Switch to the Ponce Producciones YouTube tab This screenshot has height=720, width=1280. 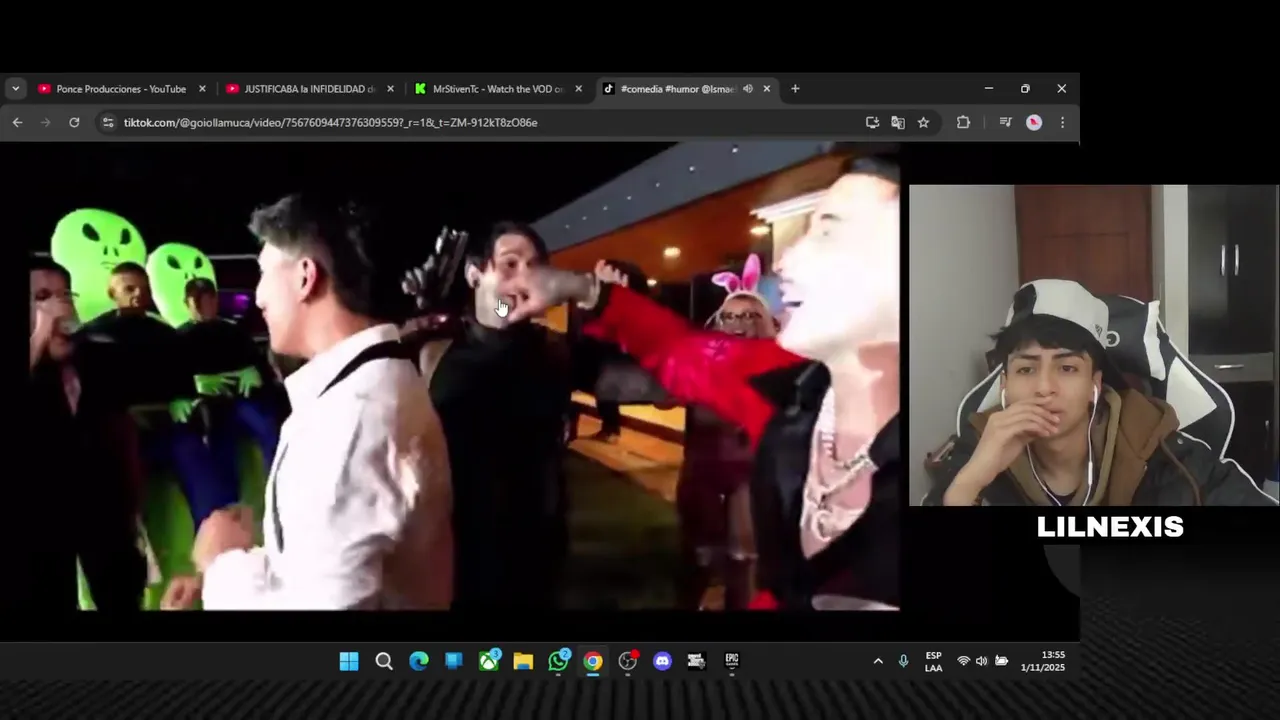[120, 89]
